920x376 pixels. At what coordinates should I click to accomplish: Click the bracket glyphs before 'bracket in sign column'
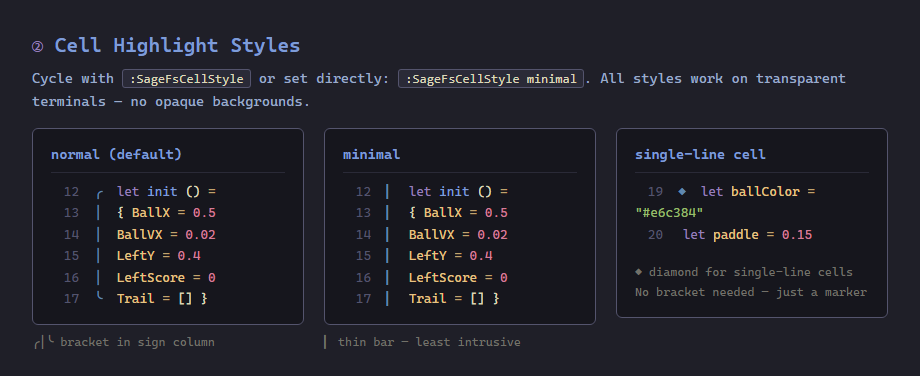pyautogui.click(x=44, y=342)
